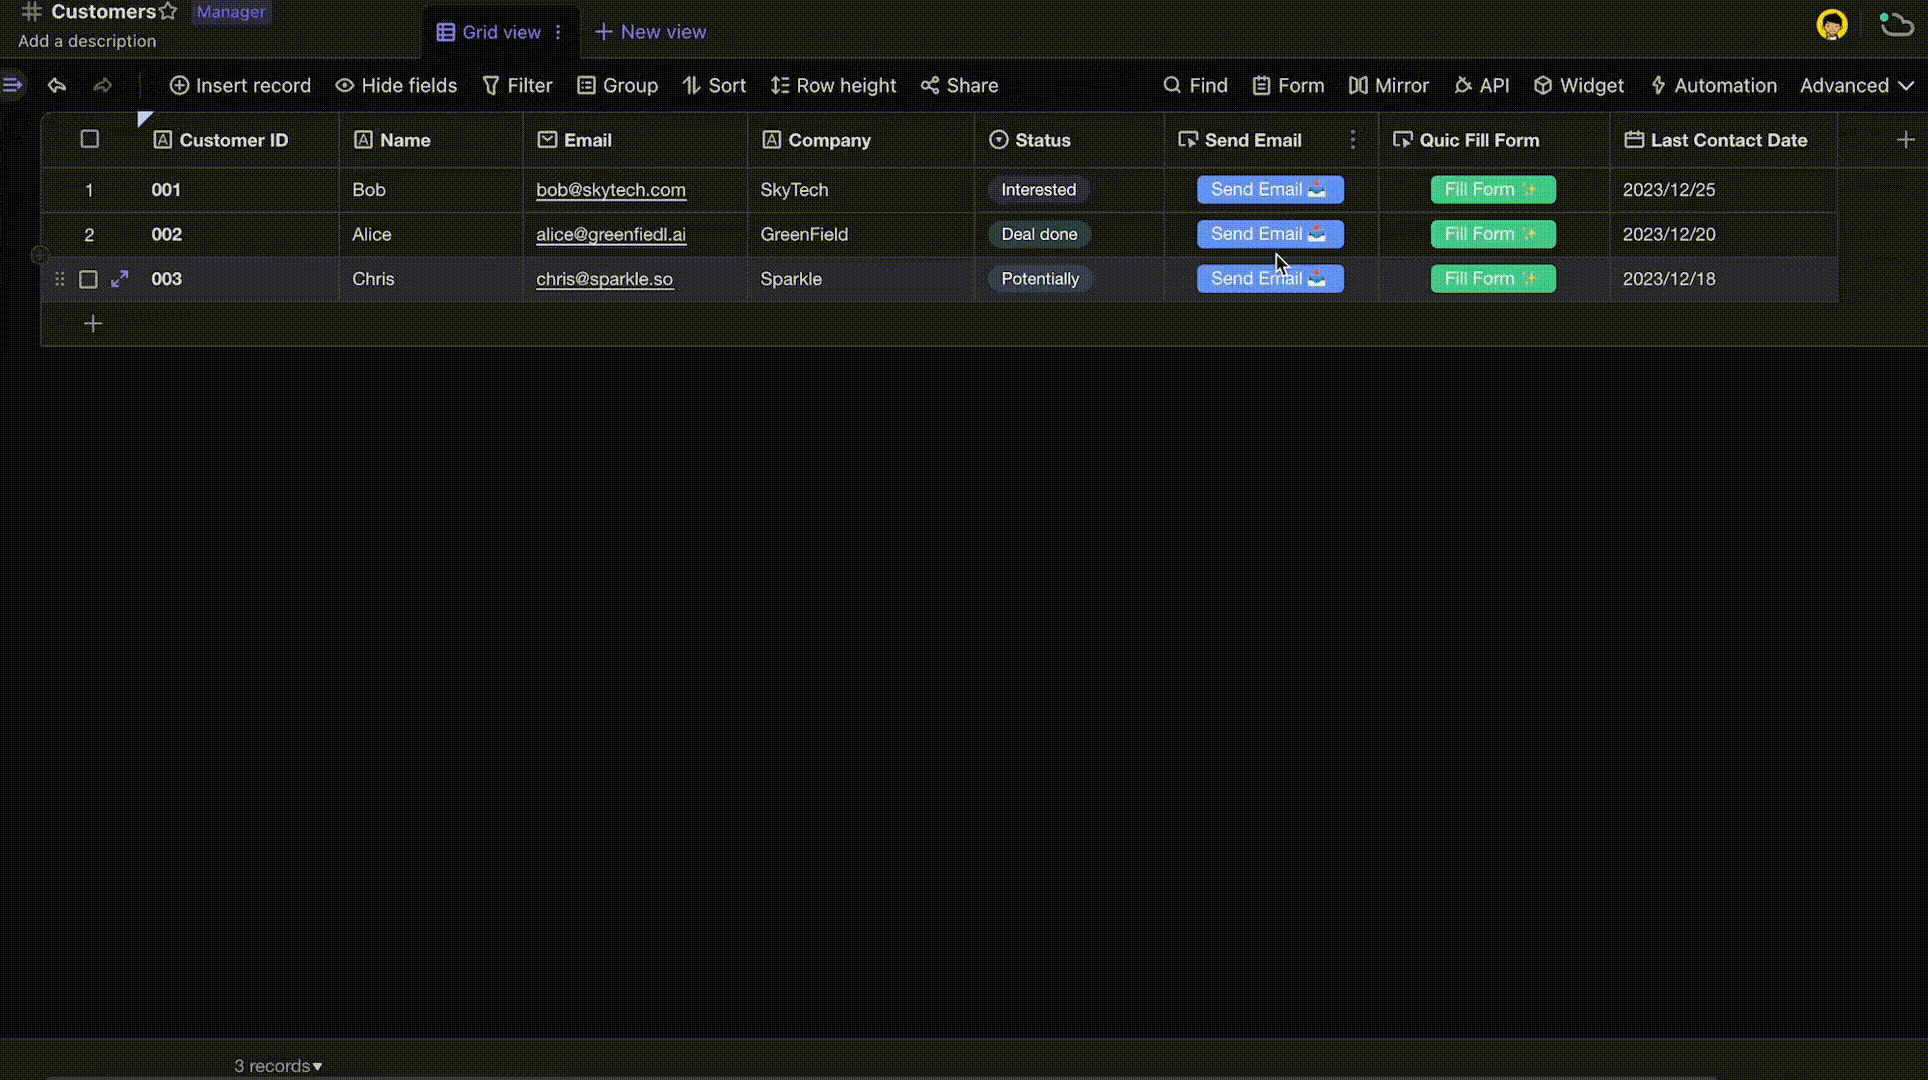The width and height of the screenshot is (1928, 1080).
Task: Click Fill Form button for Alice
Action: [x=1494, y=233]
